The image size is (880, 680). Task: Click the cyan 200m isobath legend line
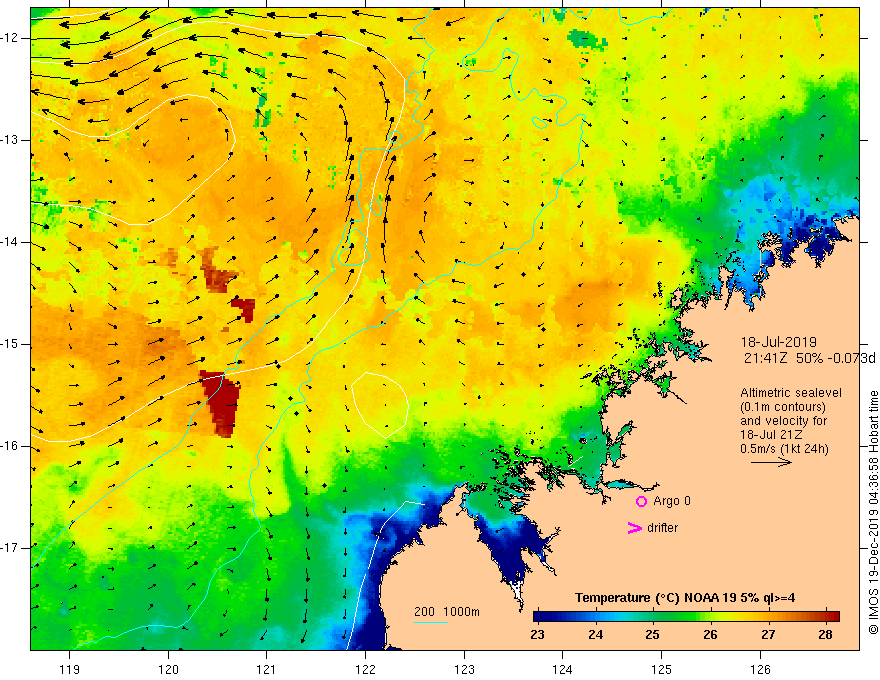430,622
